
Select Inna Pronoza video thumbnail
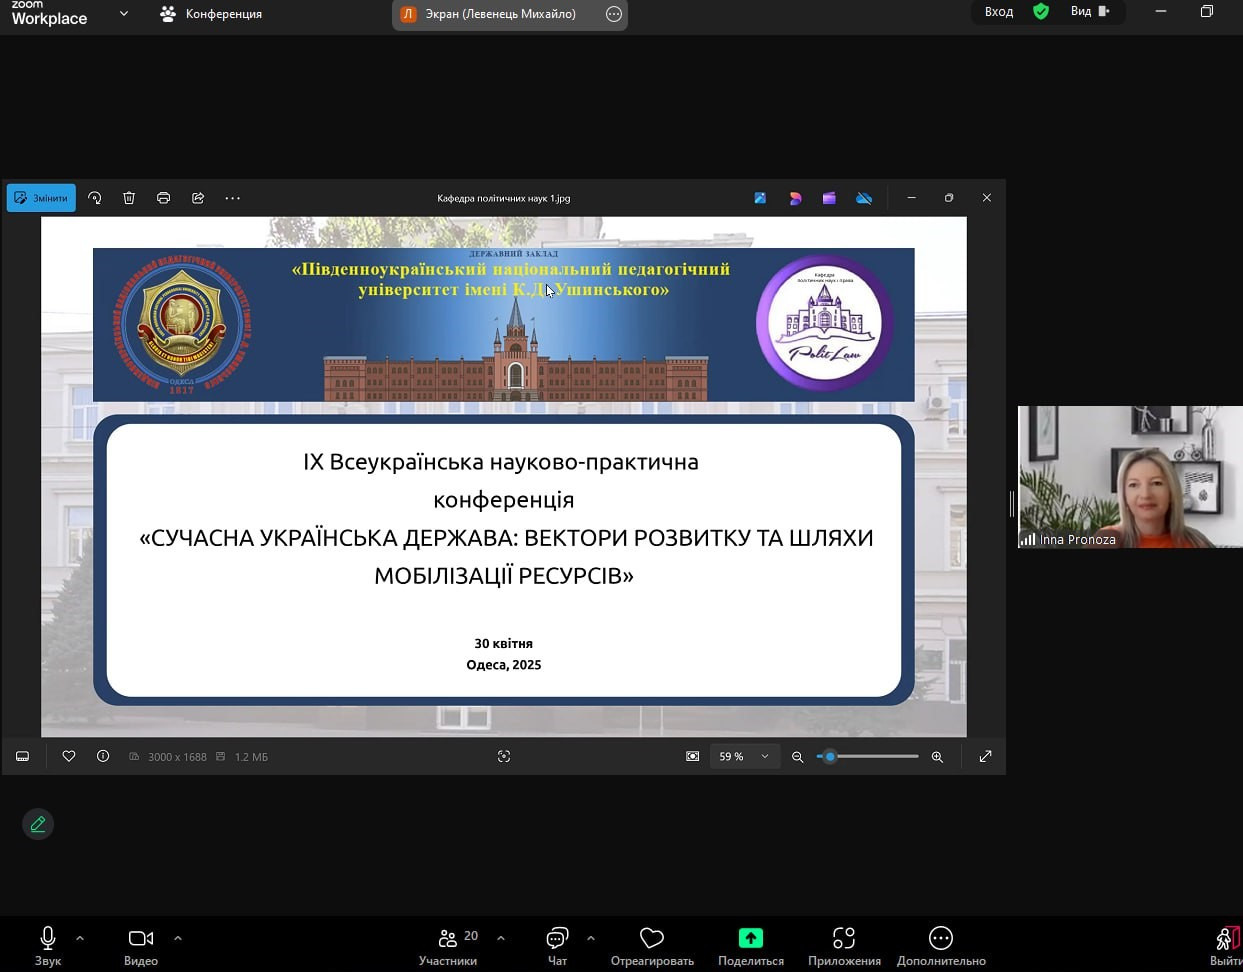(1130, 477)
